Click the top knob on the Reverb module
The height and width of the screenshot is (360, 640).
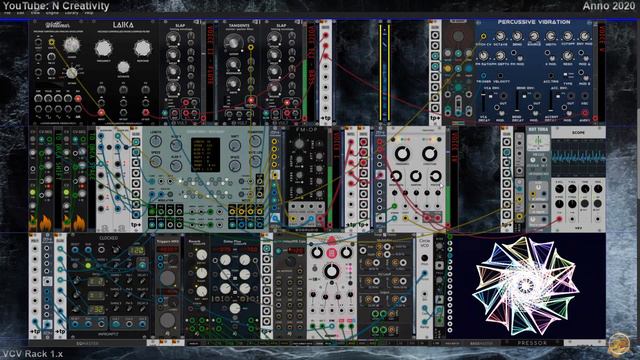[x=202, y=256]
